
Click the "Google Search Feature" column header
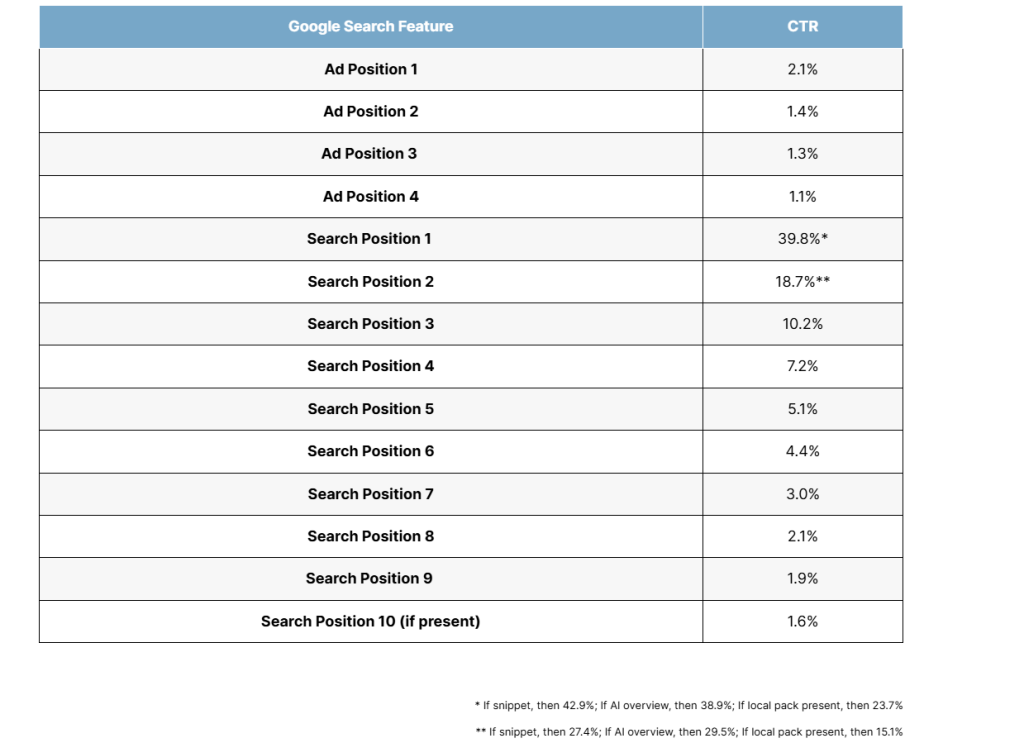click(x=370, y=27)
